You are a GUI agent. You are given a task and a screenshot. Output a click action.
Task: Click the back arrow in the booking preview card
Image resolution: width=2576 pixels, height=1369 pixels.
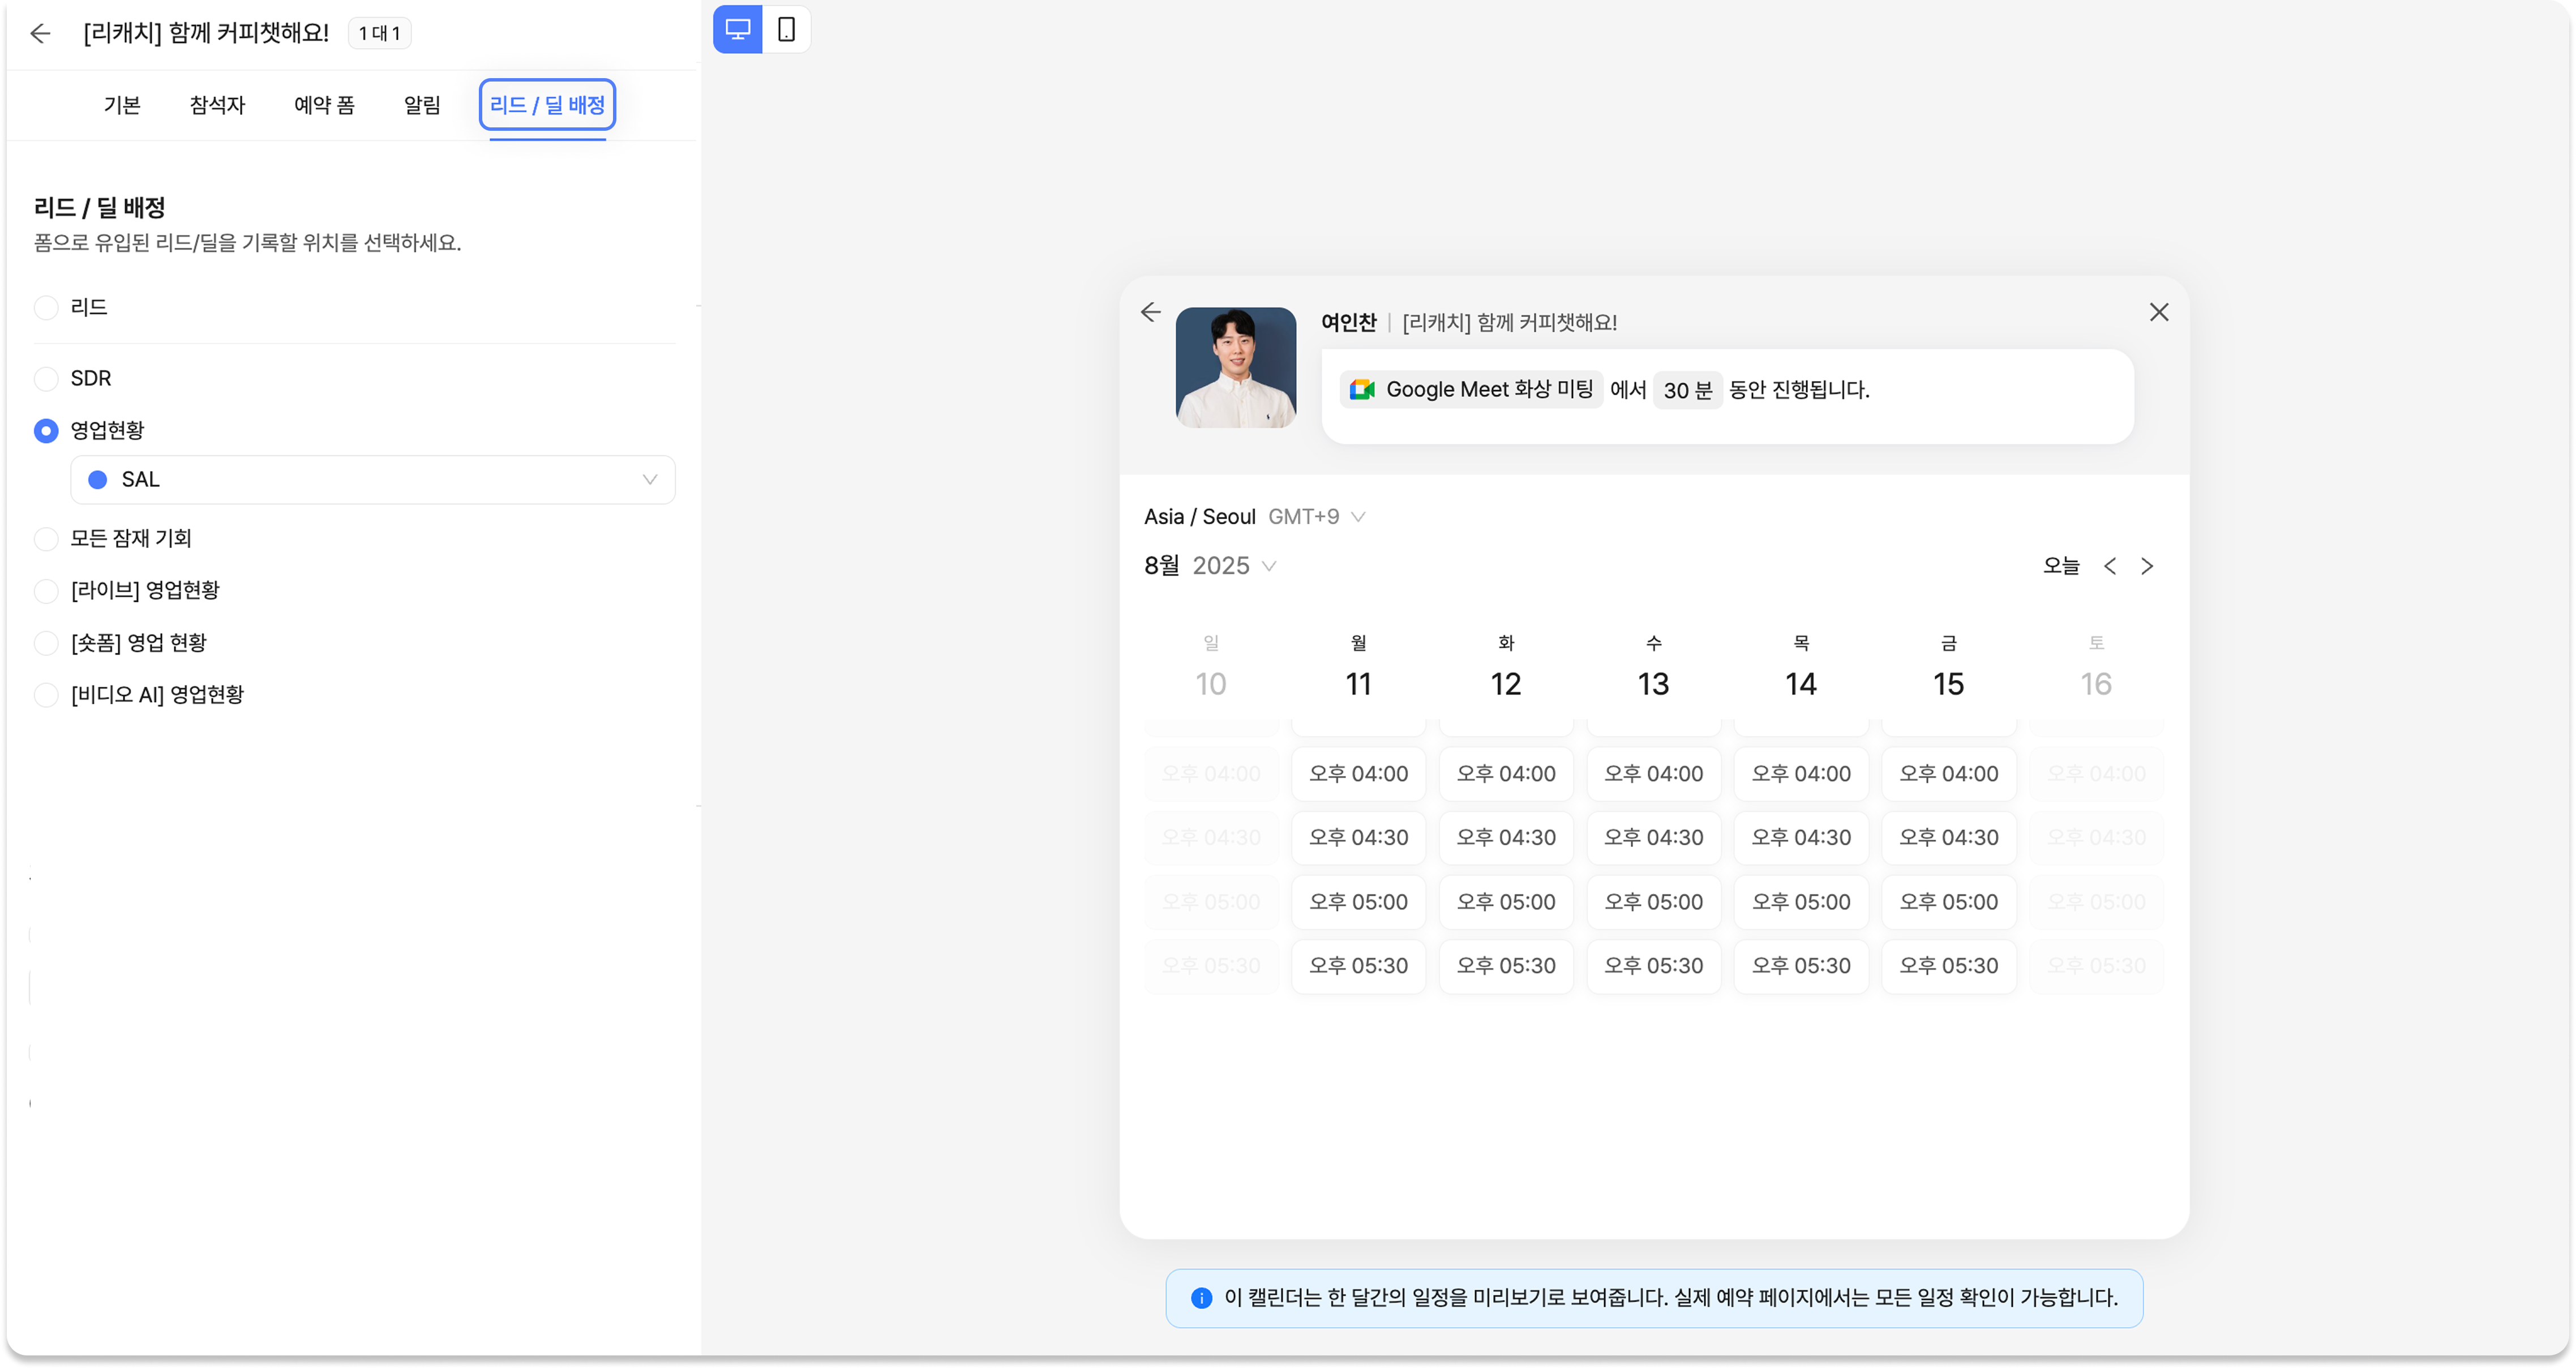point(1150,312)
